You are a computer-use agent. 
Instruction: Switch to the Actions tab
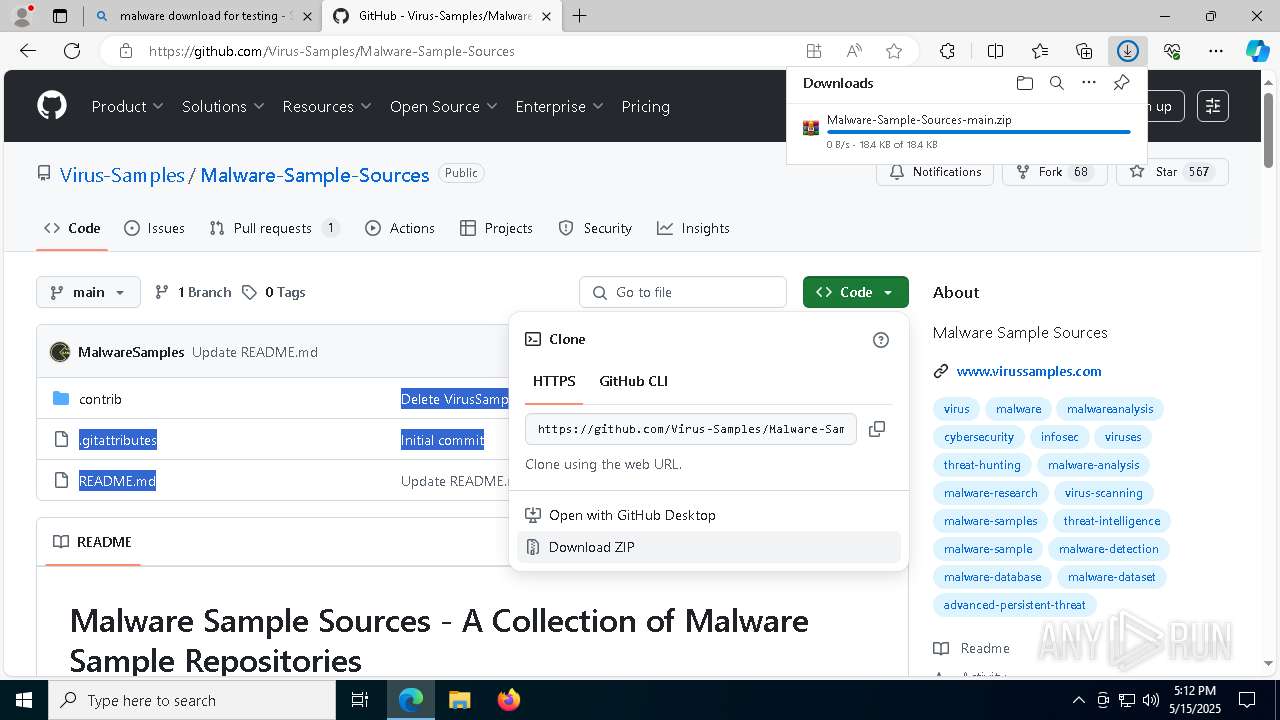pos(400,228)
